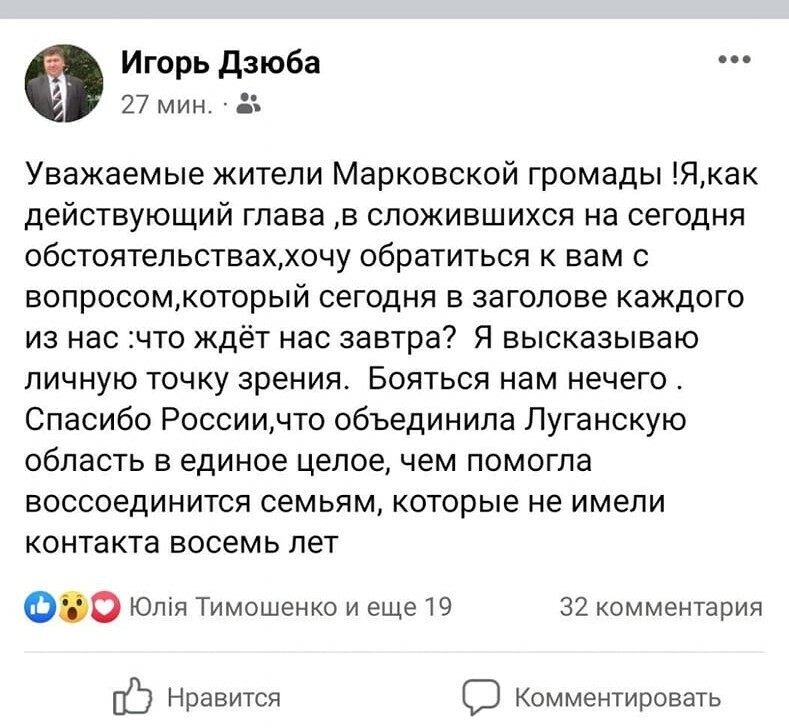Click the yellow Wow reaction emoji

click(x=70, y=606)
